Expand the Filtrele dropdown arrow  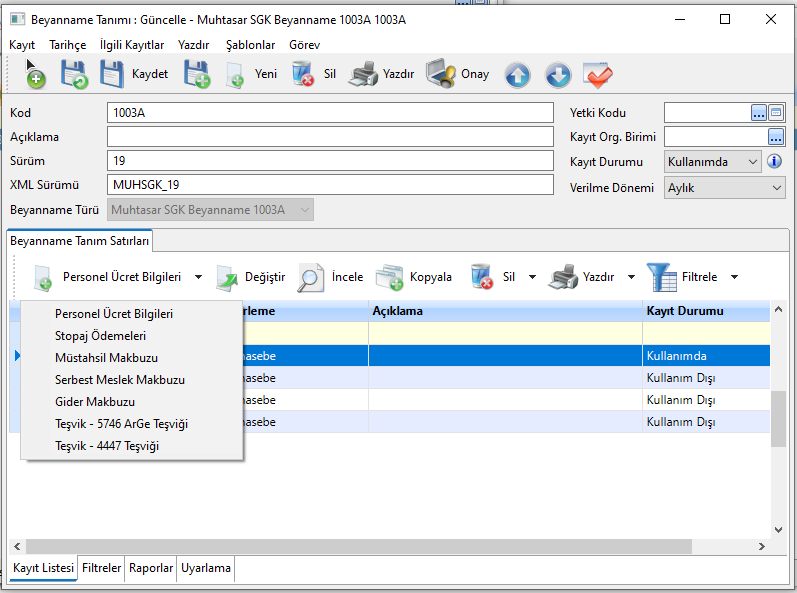(734, 277)
